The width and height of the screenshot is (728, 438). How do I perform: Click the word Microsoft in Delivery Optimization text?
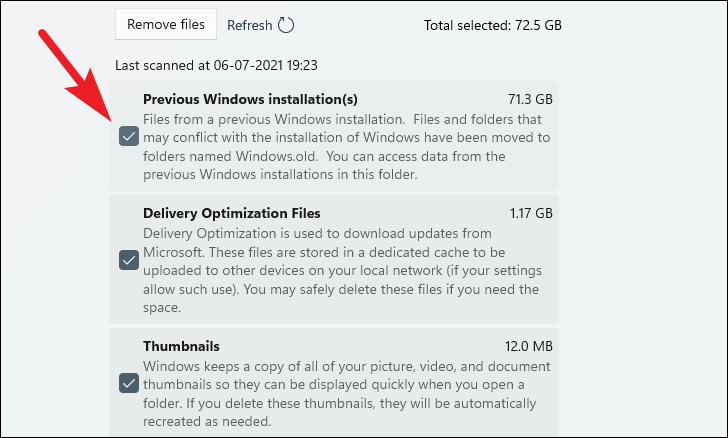[x=175, y=252]
